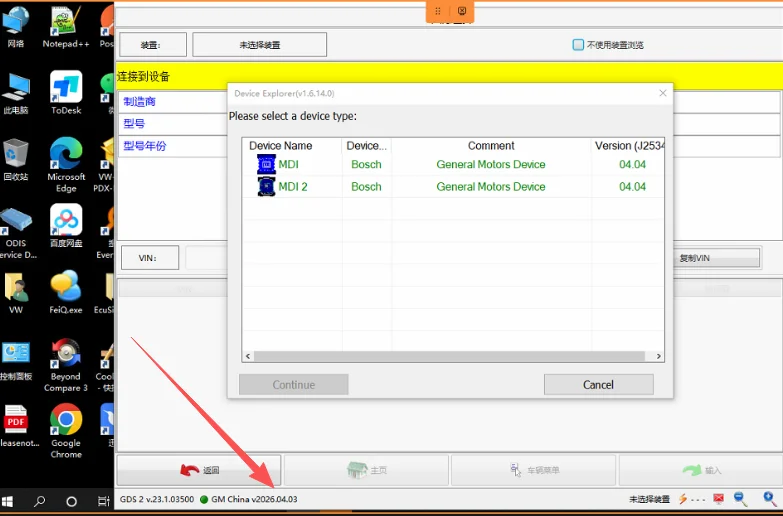Click 'Bosch' in the MDI row
The width and height of the screenshot is (783, 516).
click(366, 164)
